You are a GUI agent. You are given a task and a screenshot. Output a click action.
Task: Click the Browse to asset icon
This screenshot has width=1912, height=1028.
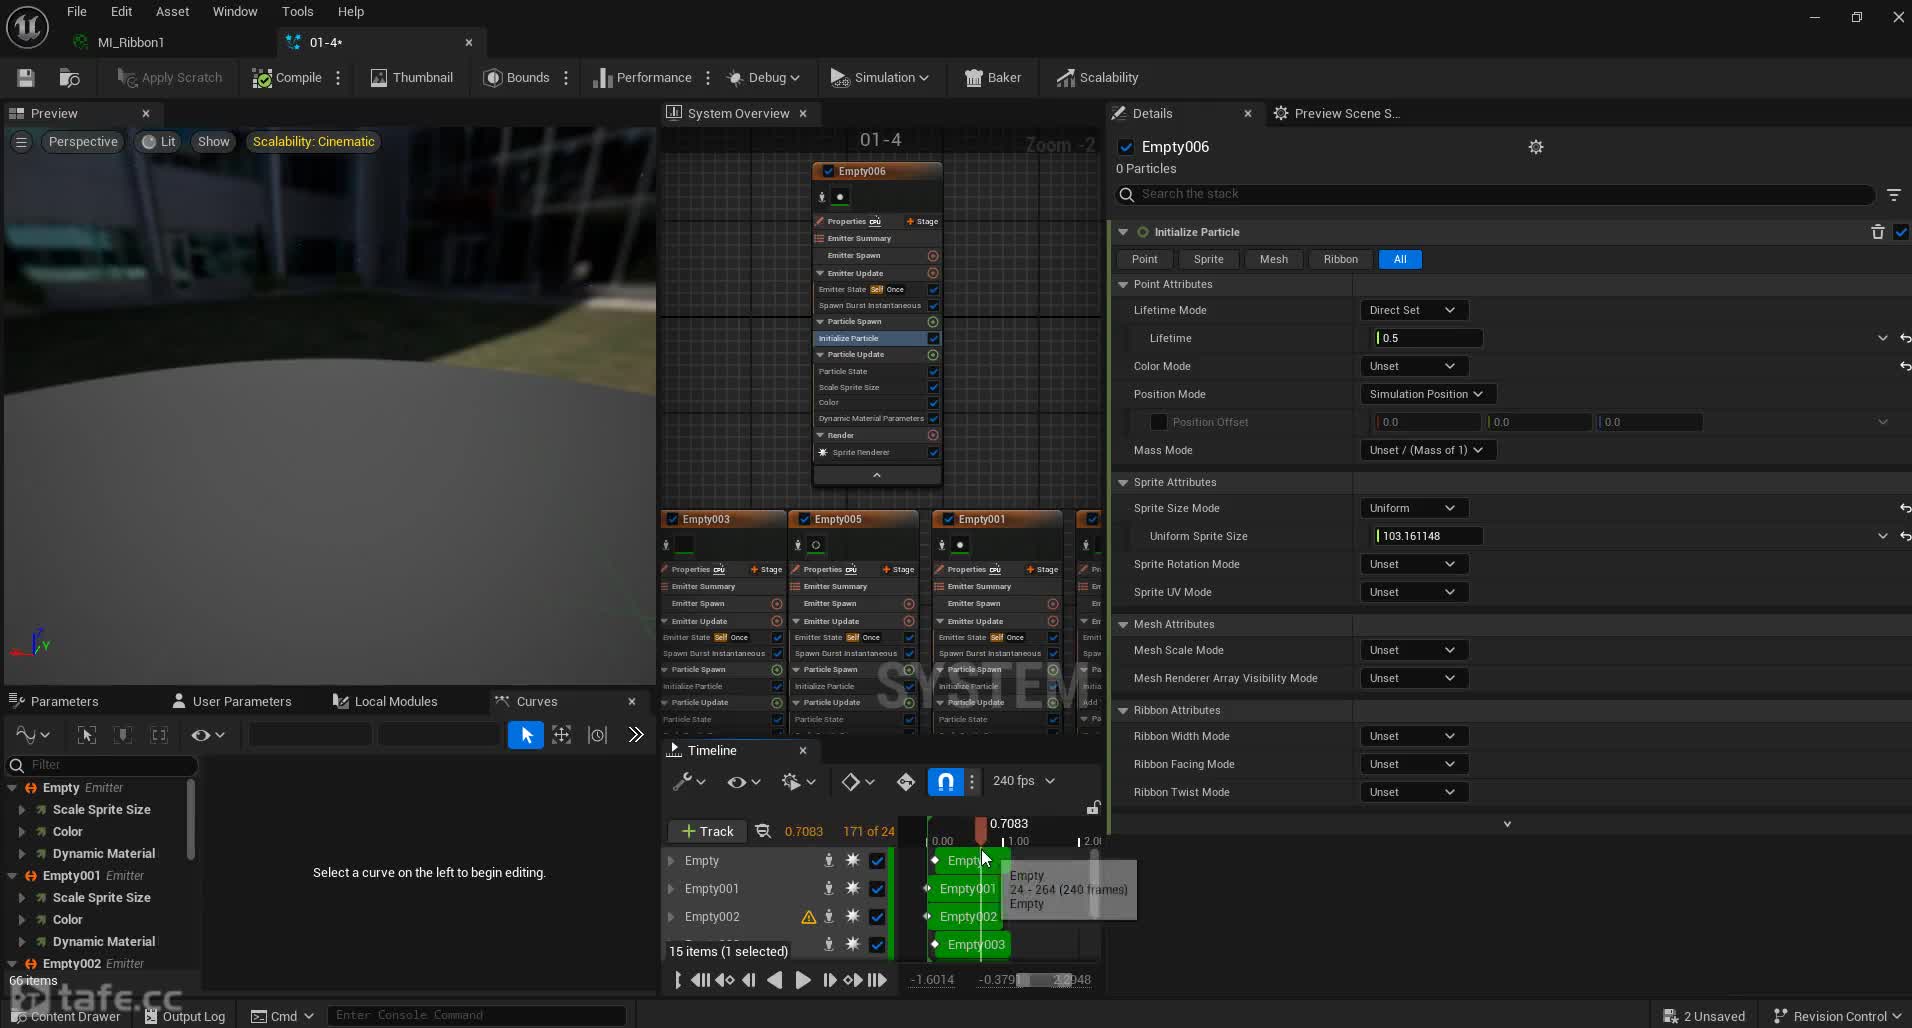pos(69,77)
